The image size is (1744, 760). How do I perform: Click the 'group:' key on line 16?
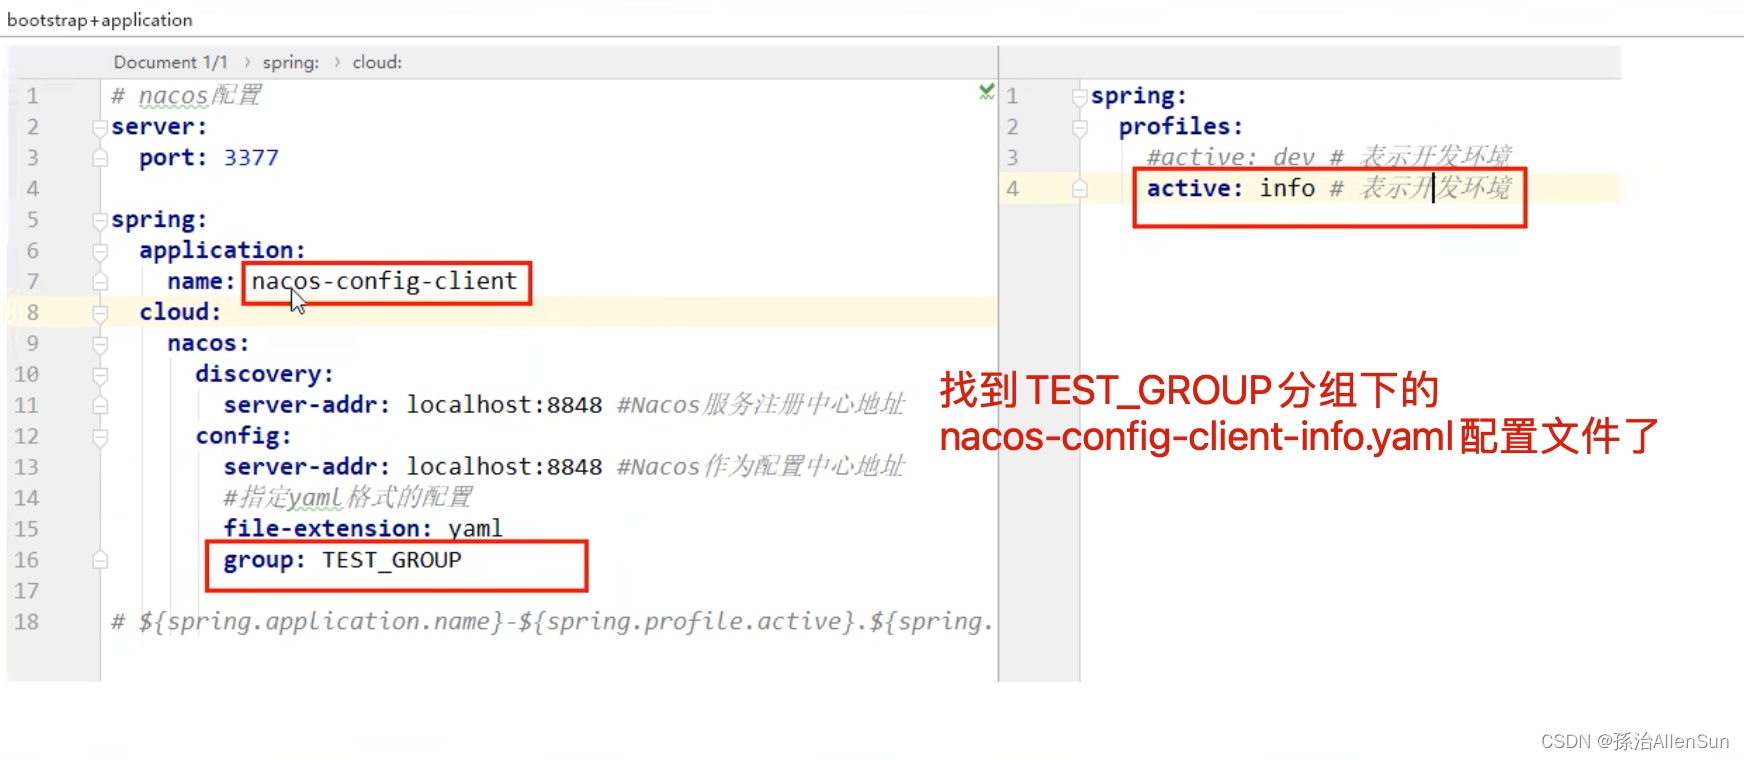[x=264, y=560]
